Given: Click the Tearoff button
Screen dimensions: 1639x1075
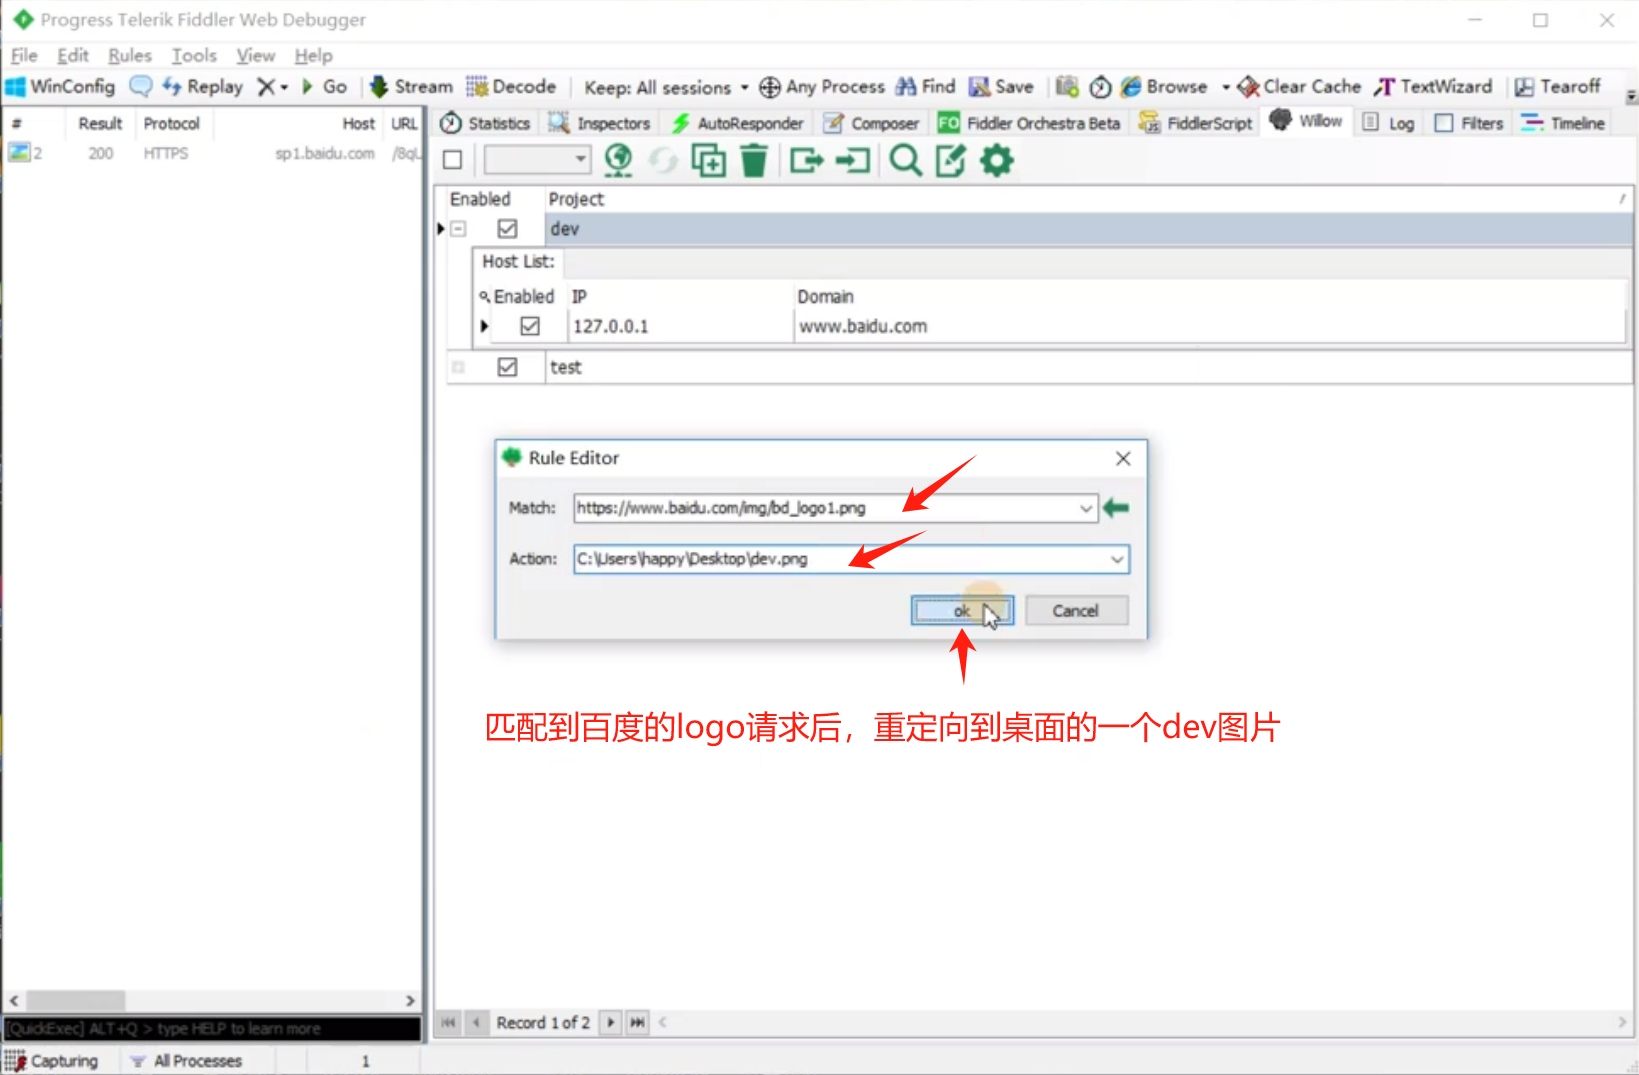Looking at the screenshot, I should [x=1557, y=87].
